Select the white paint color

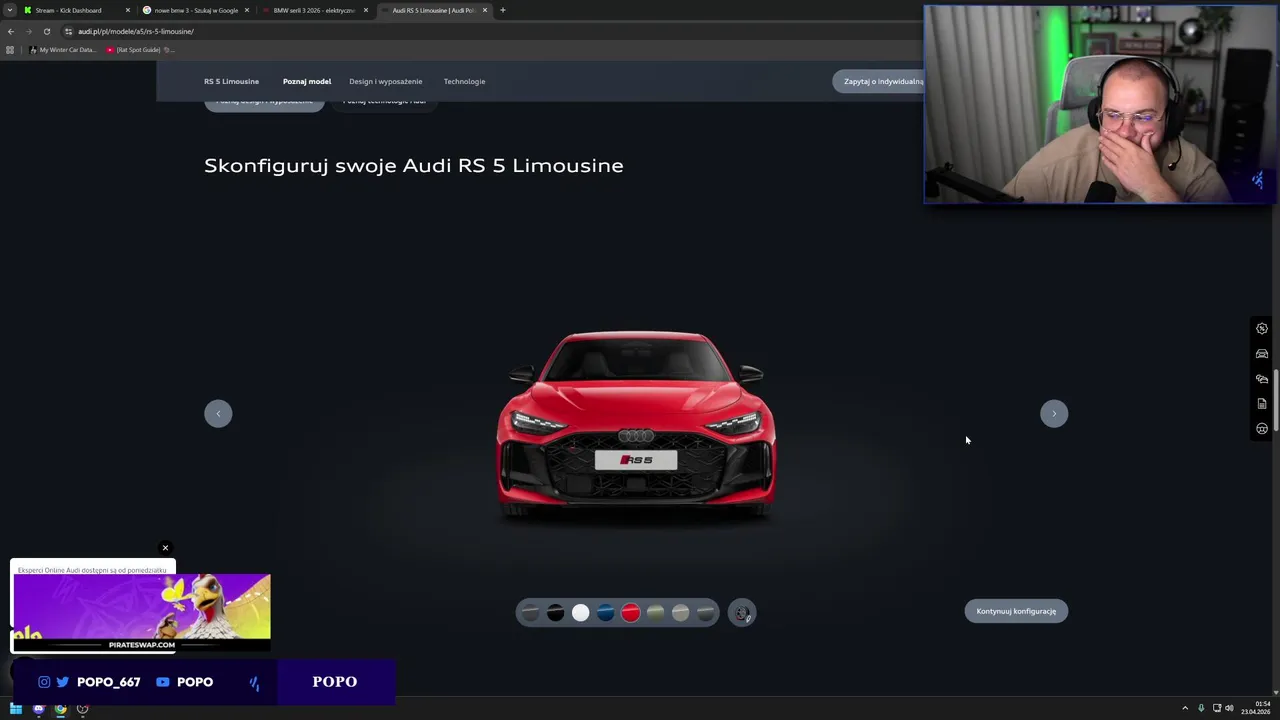pos(580,613)
